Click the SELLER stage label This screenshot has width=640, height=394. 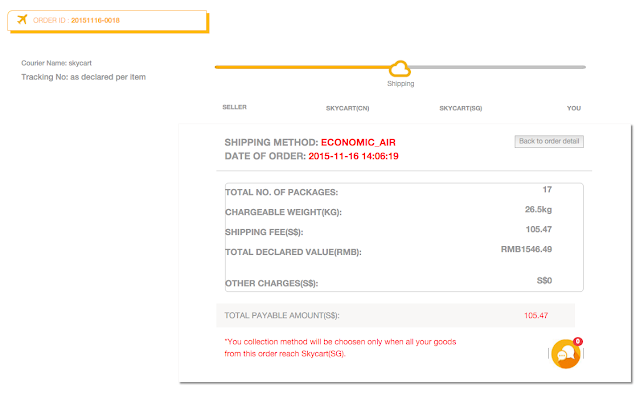(x=234, y=107)
